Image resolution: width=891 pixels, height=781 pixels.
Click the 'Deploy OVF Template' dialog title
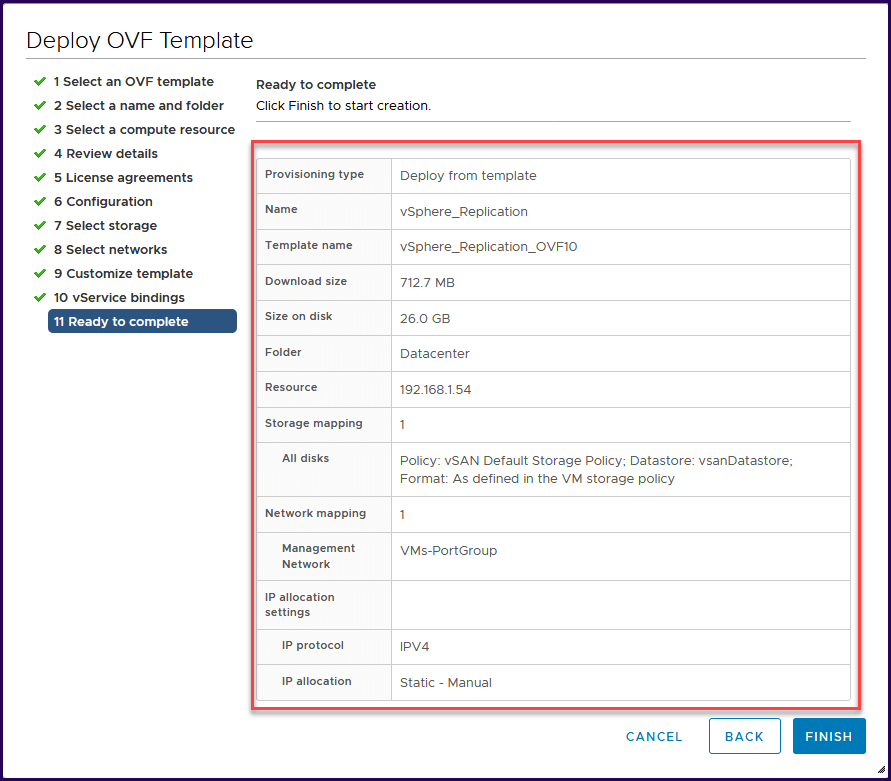tap(140, 40)
